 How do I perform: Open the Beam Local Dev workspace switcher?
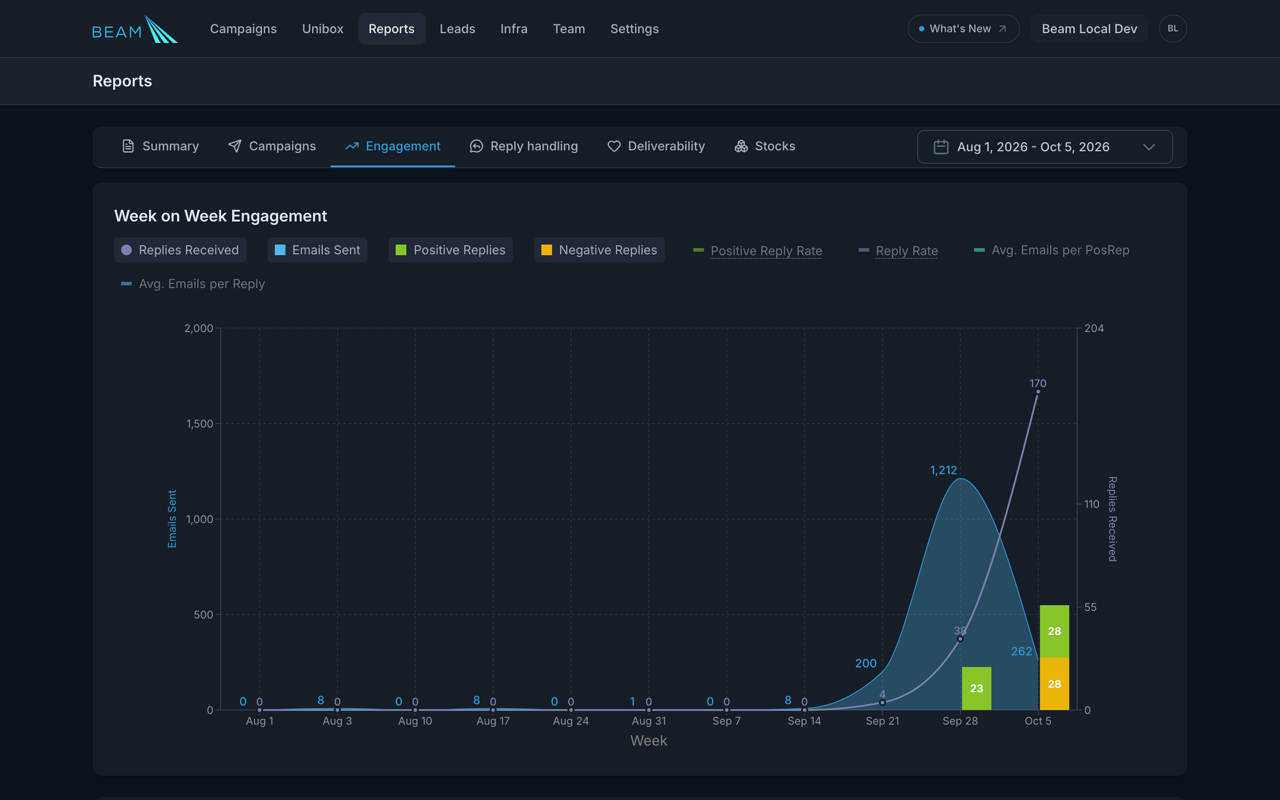pos(1089,29)
